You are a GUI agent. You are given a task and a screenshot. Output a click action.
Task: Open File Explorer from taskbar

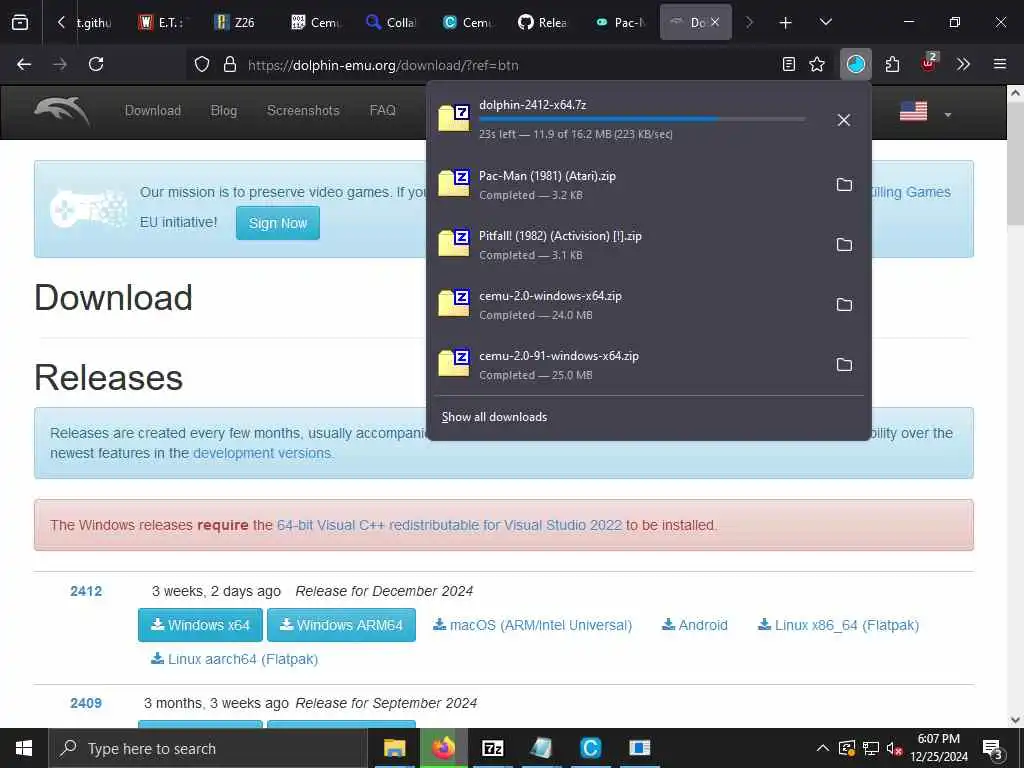394,748
